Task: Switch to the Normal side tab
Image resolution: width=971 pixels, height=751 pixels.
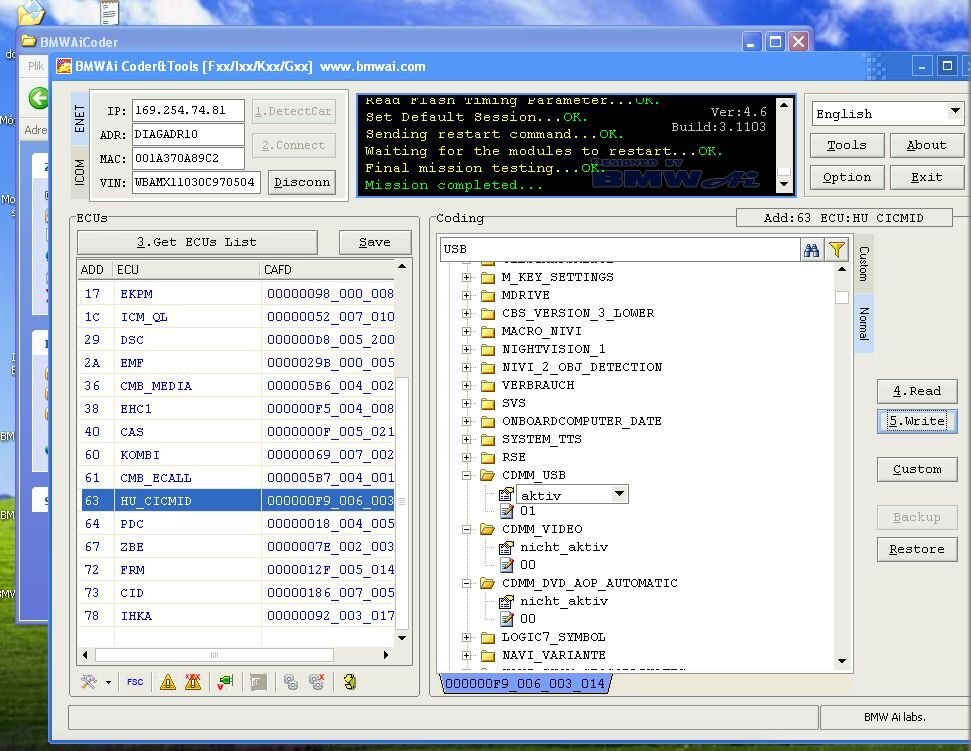Action: 864,323
